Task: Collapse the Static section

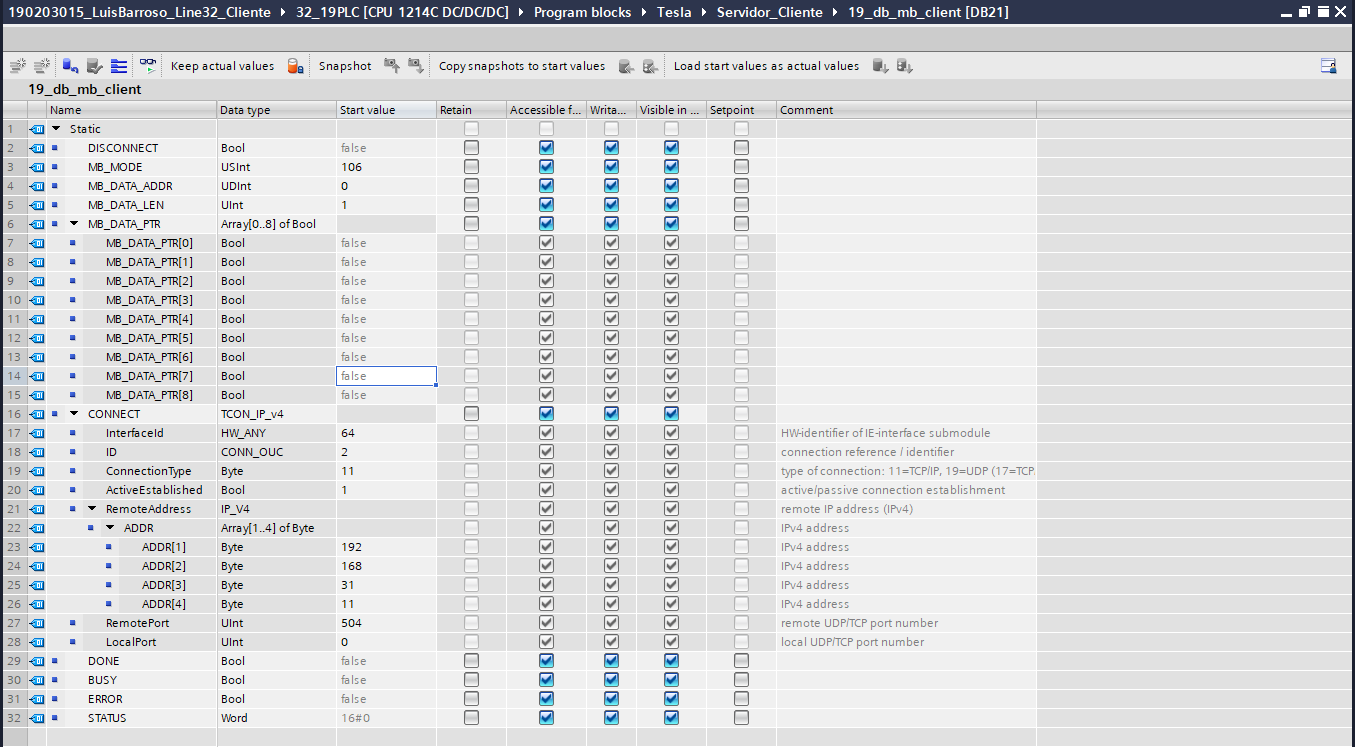Action: tap(56, 129)
